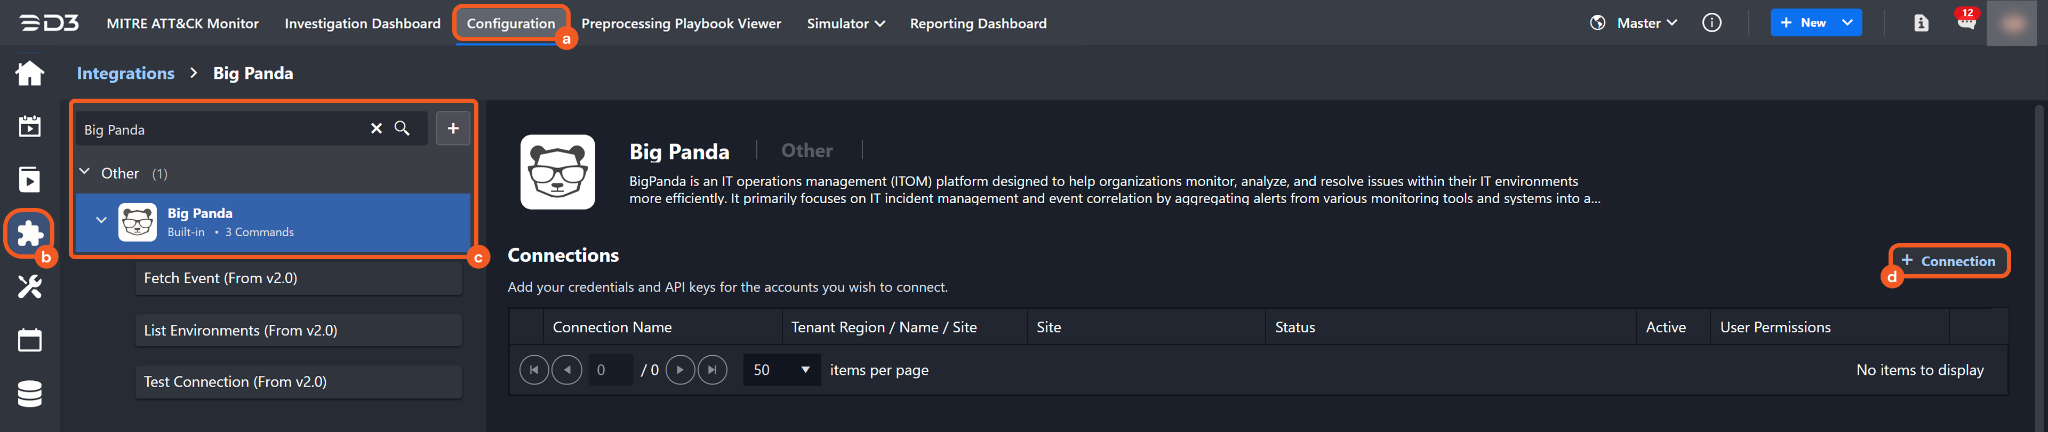The height and width of the screenshot is (432, 2048).
Task: Open the Simulator menu
Action: (x=845, y=23)
